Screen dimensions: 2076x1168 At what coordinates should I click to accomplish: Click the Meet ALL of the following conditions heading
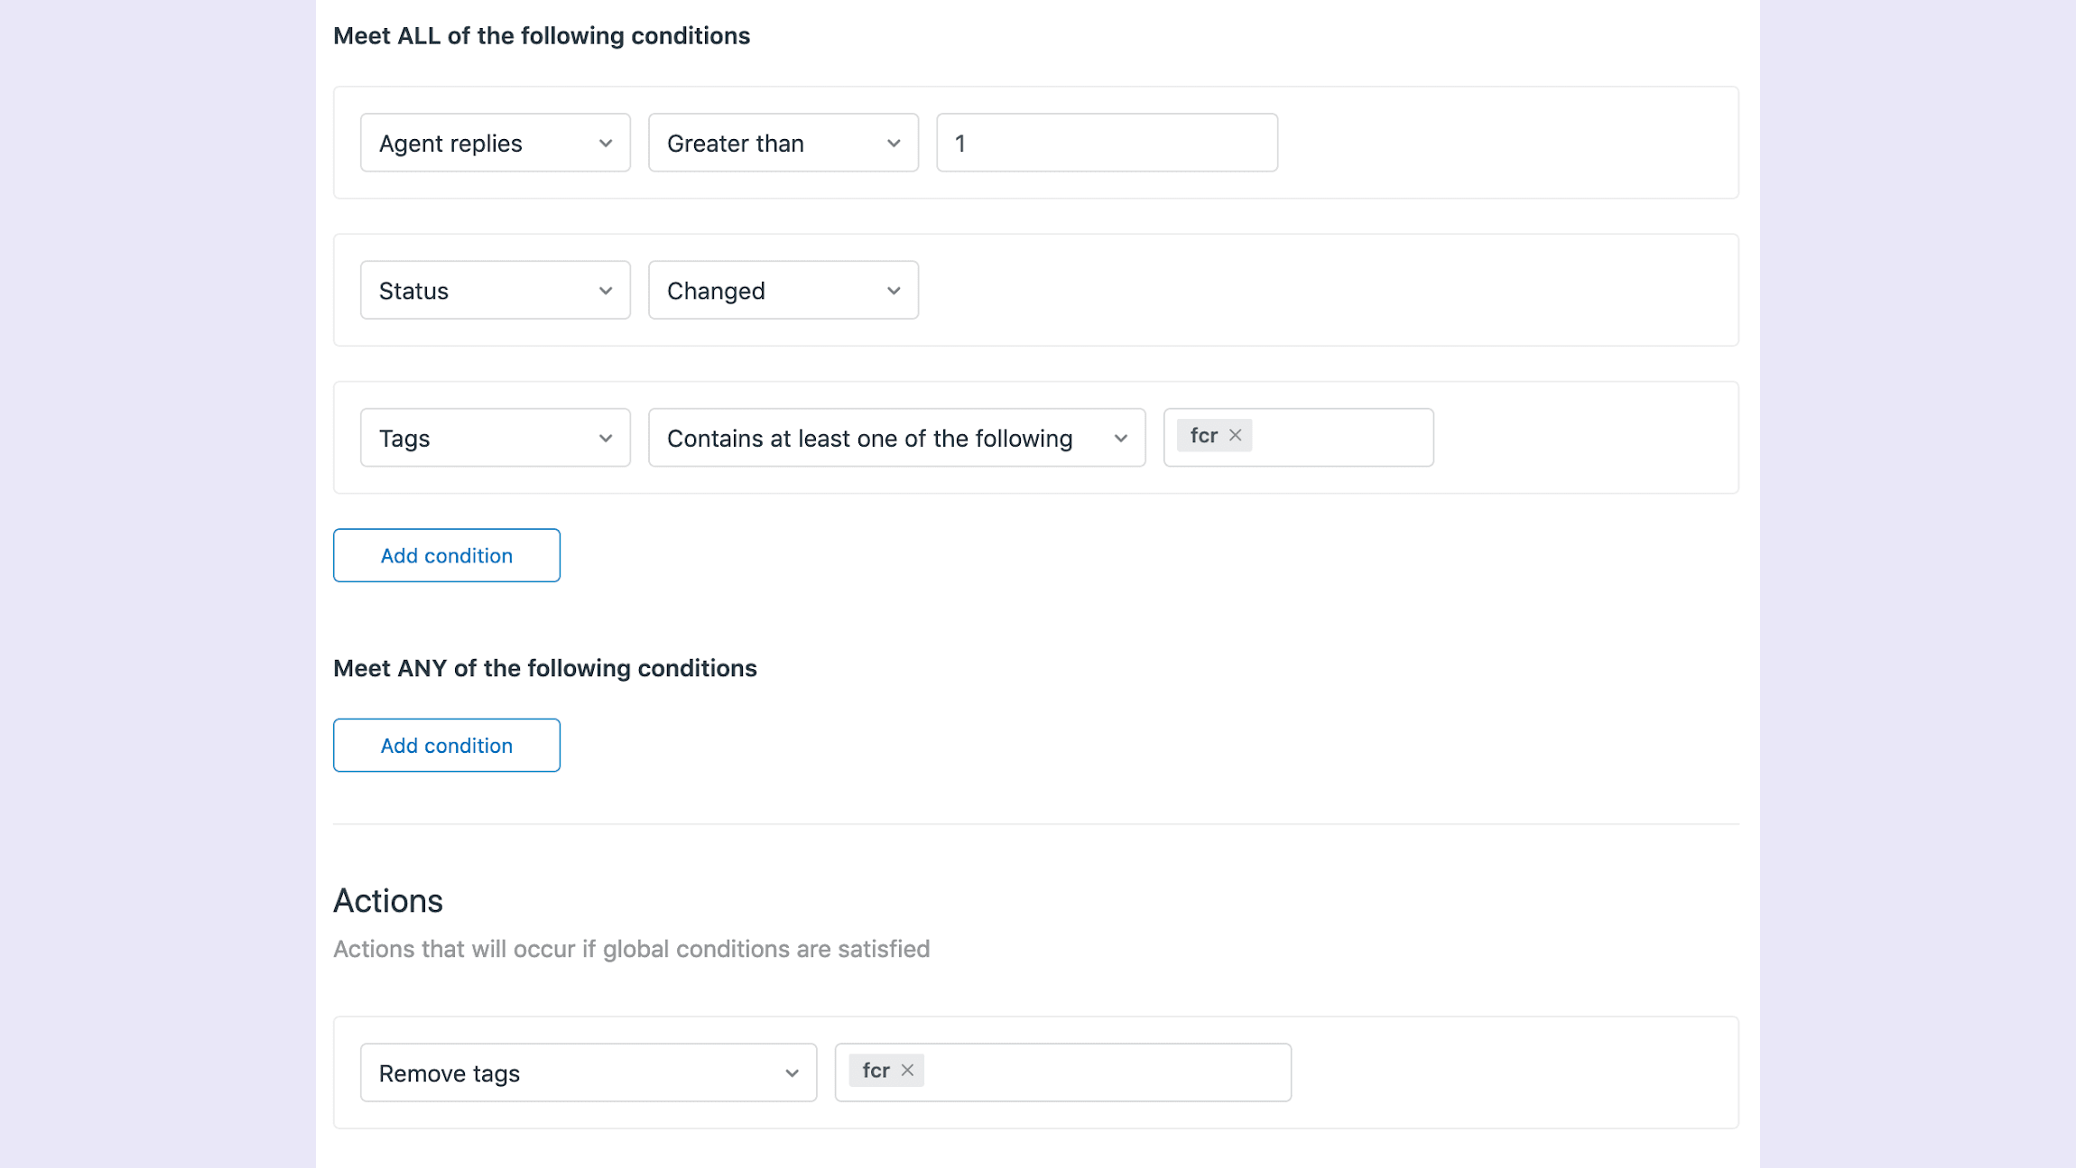click(x=541, y=36)
